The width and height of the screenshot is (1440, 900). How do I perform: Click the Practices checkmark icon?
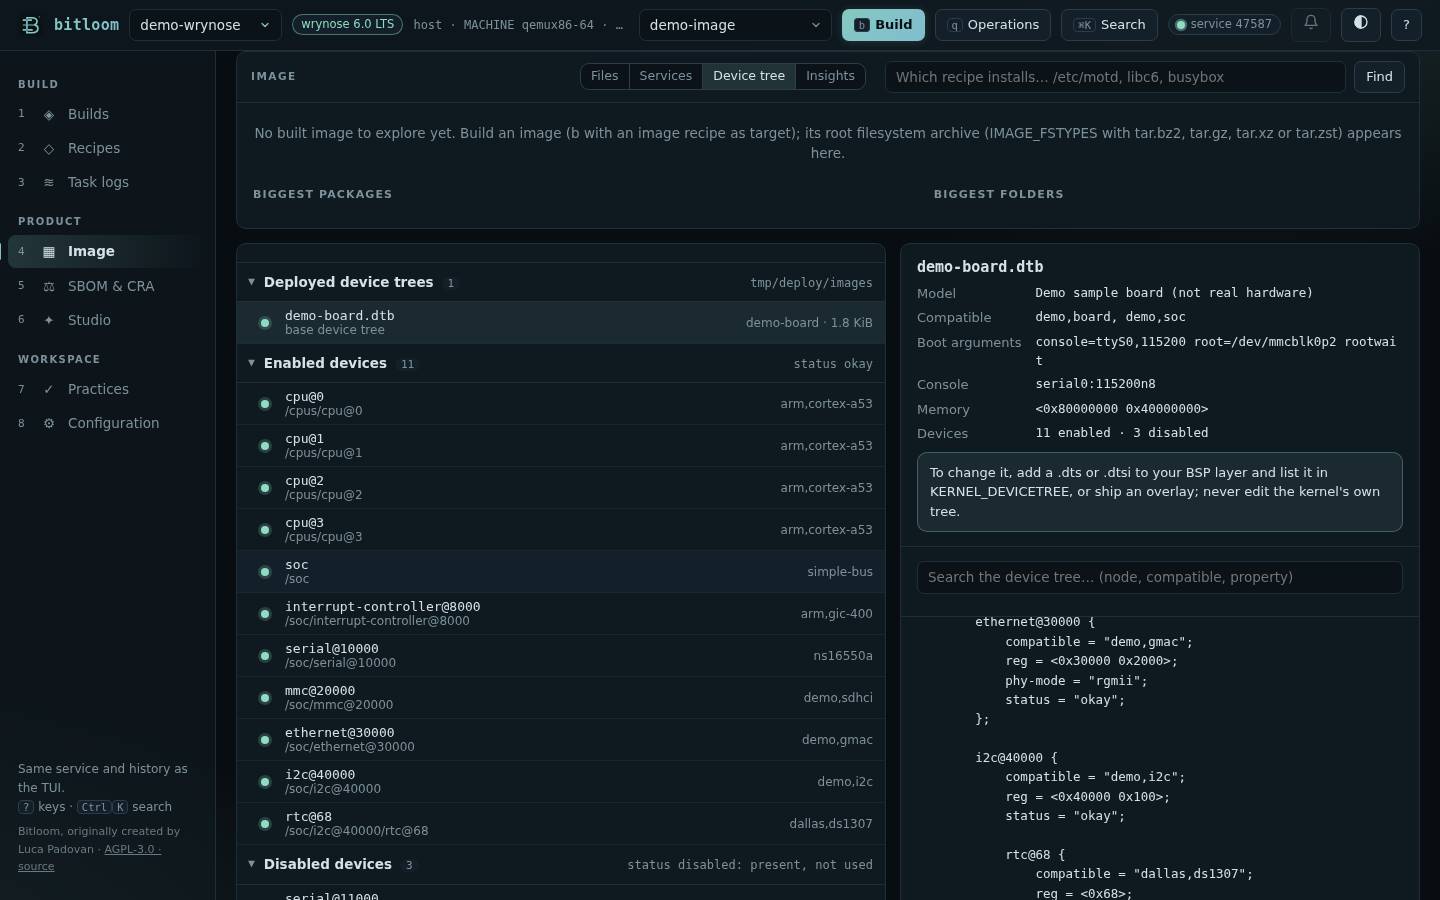(x=49, y=390)
